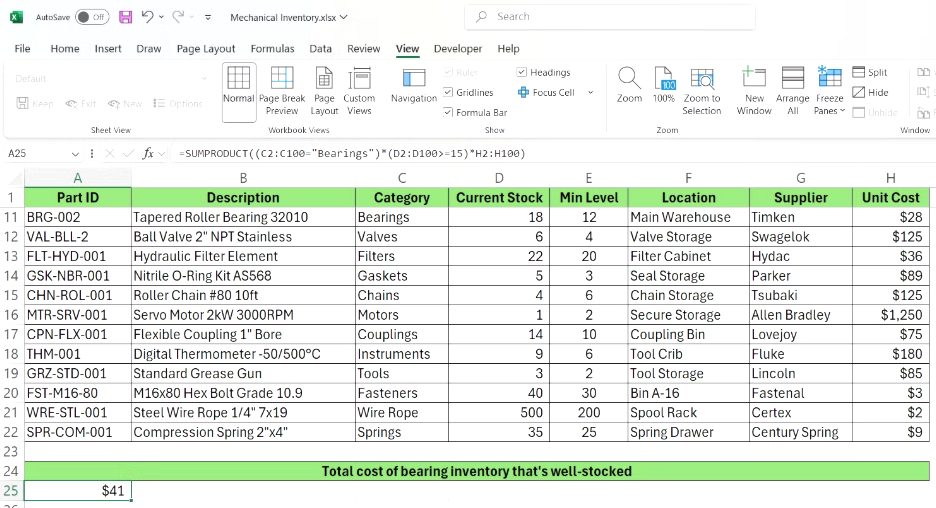Viewport: 936px width, 508px height.
Task: Select the Swagelok supplier cell
Action: (x=800, y=237)
